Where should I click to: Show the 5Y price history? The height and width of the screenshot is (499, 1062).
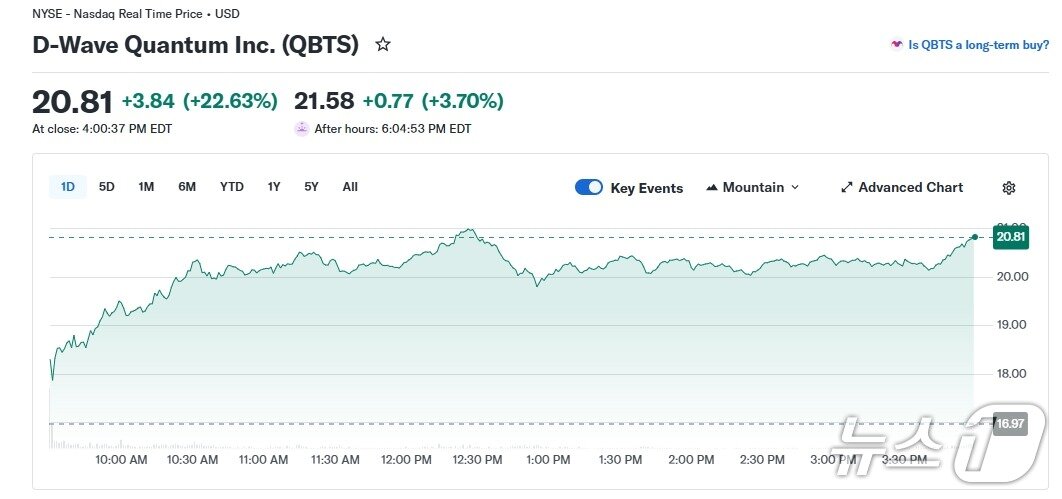[312, 187]
